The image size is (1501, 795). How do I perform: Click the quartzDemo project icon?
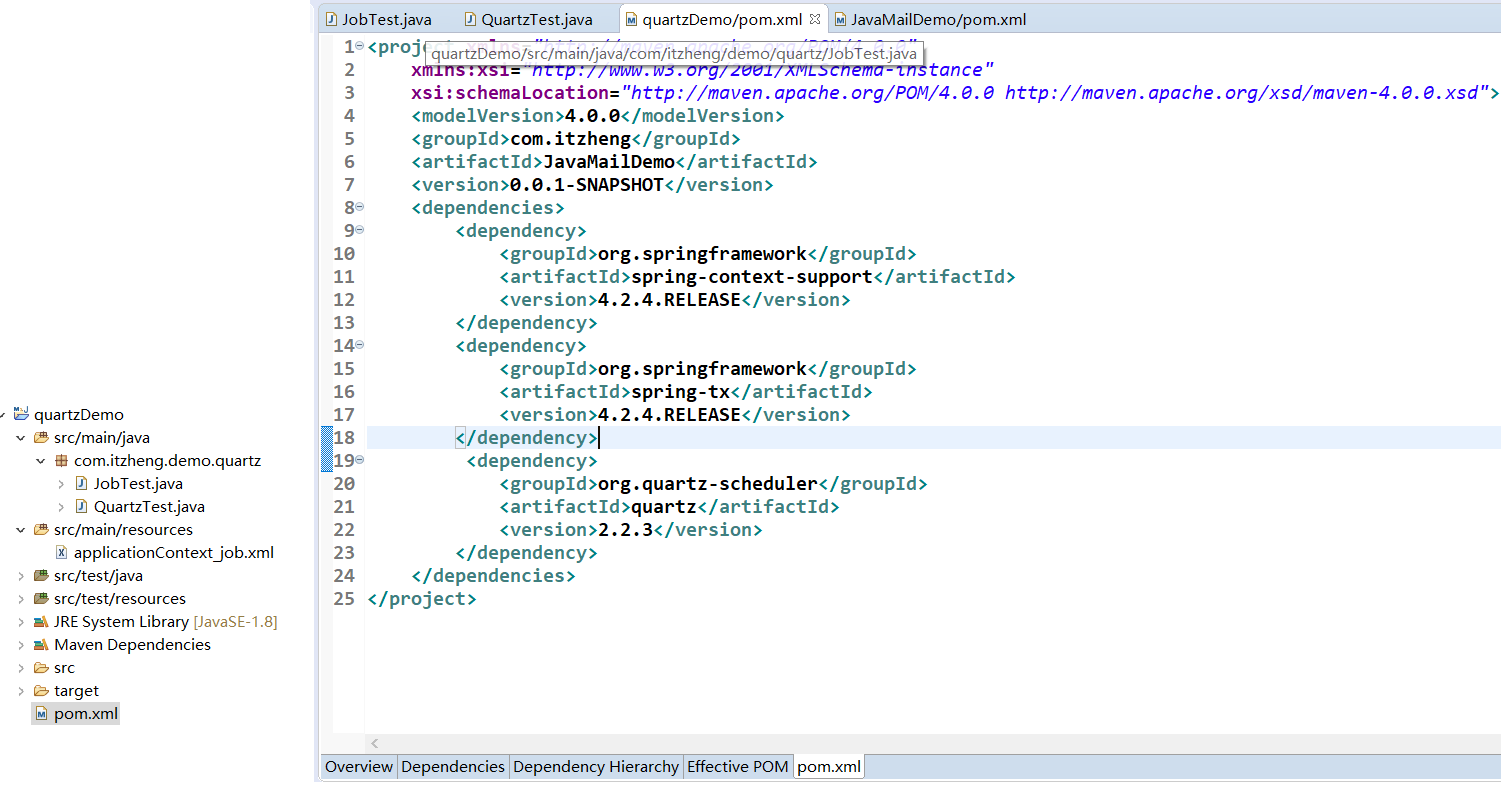coord(21,414)
